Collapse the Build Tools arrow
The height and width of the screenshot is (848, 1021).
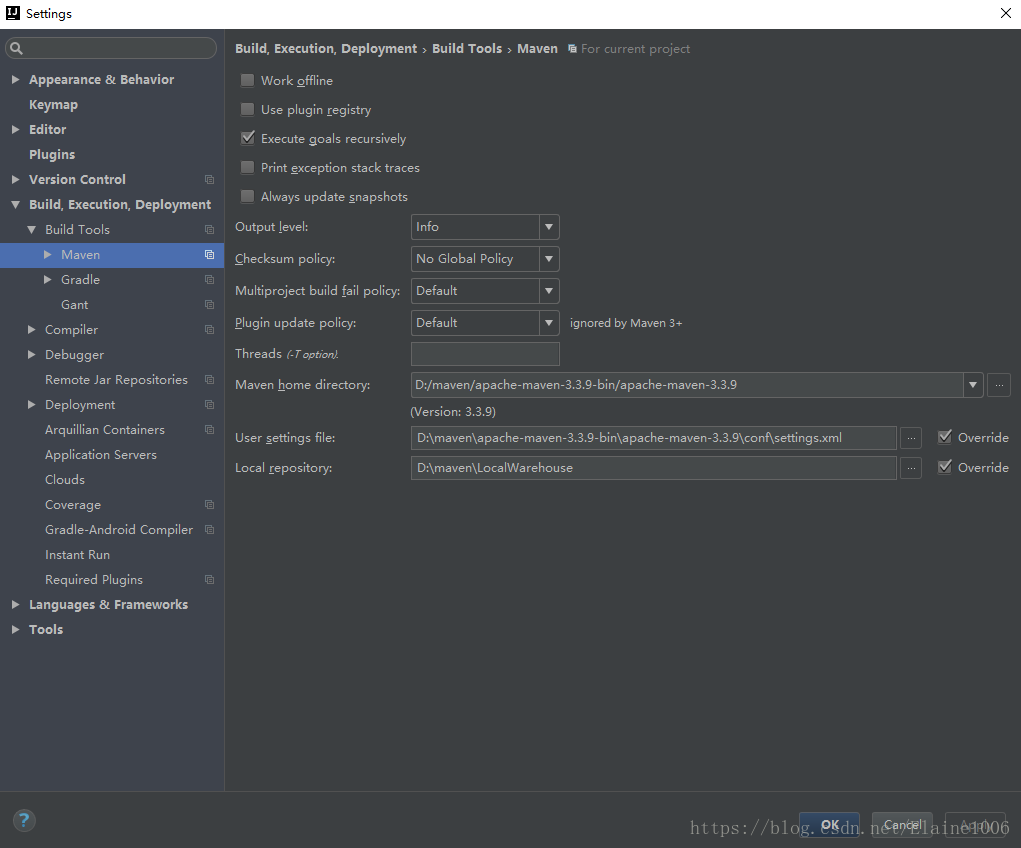coord(31,229)
